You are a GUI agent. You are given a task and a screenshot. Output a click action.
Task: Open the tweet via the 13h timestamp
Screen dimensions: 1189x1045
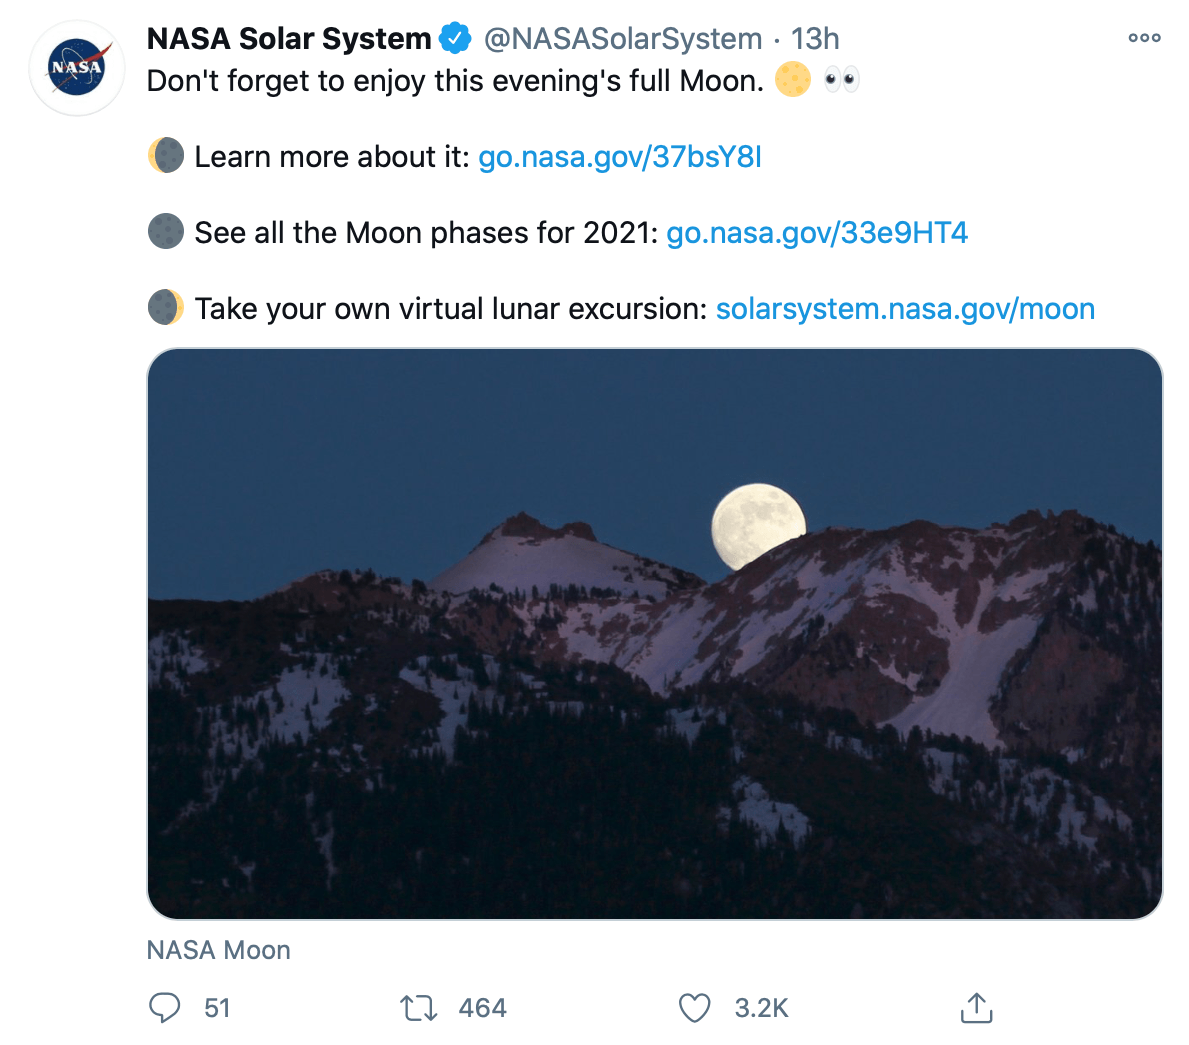(815, 39)
